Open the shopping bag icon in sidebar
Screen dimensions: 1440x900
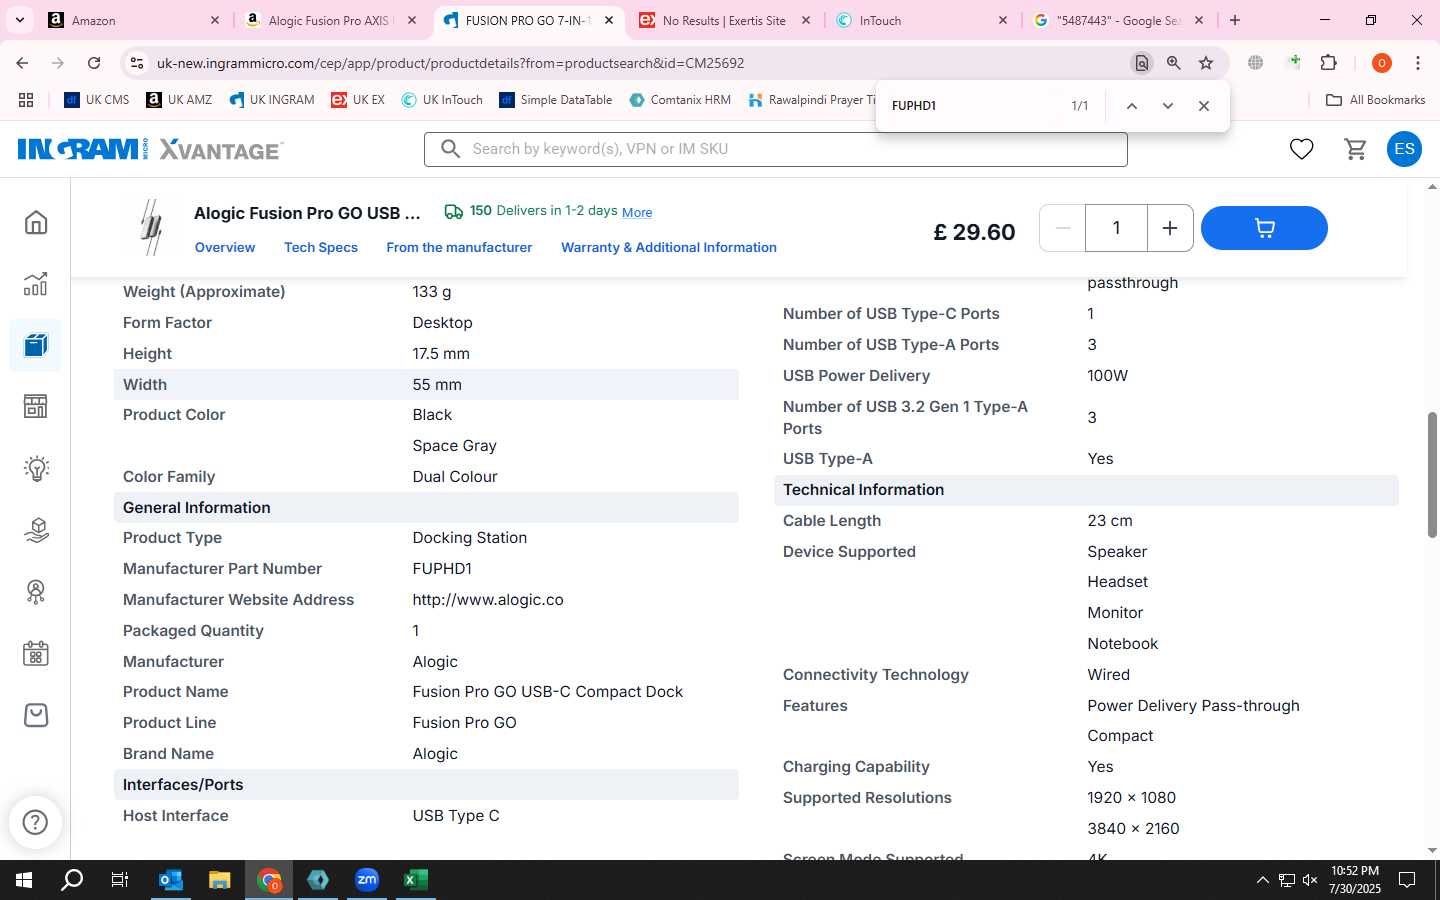(36, 715)
